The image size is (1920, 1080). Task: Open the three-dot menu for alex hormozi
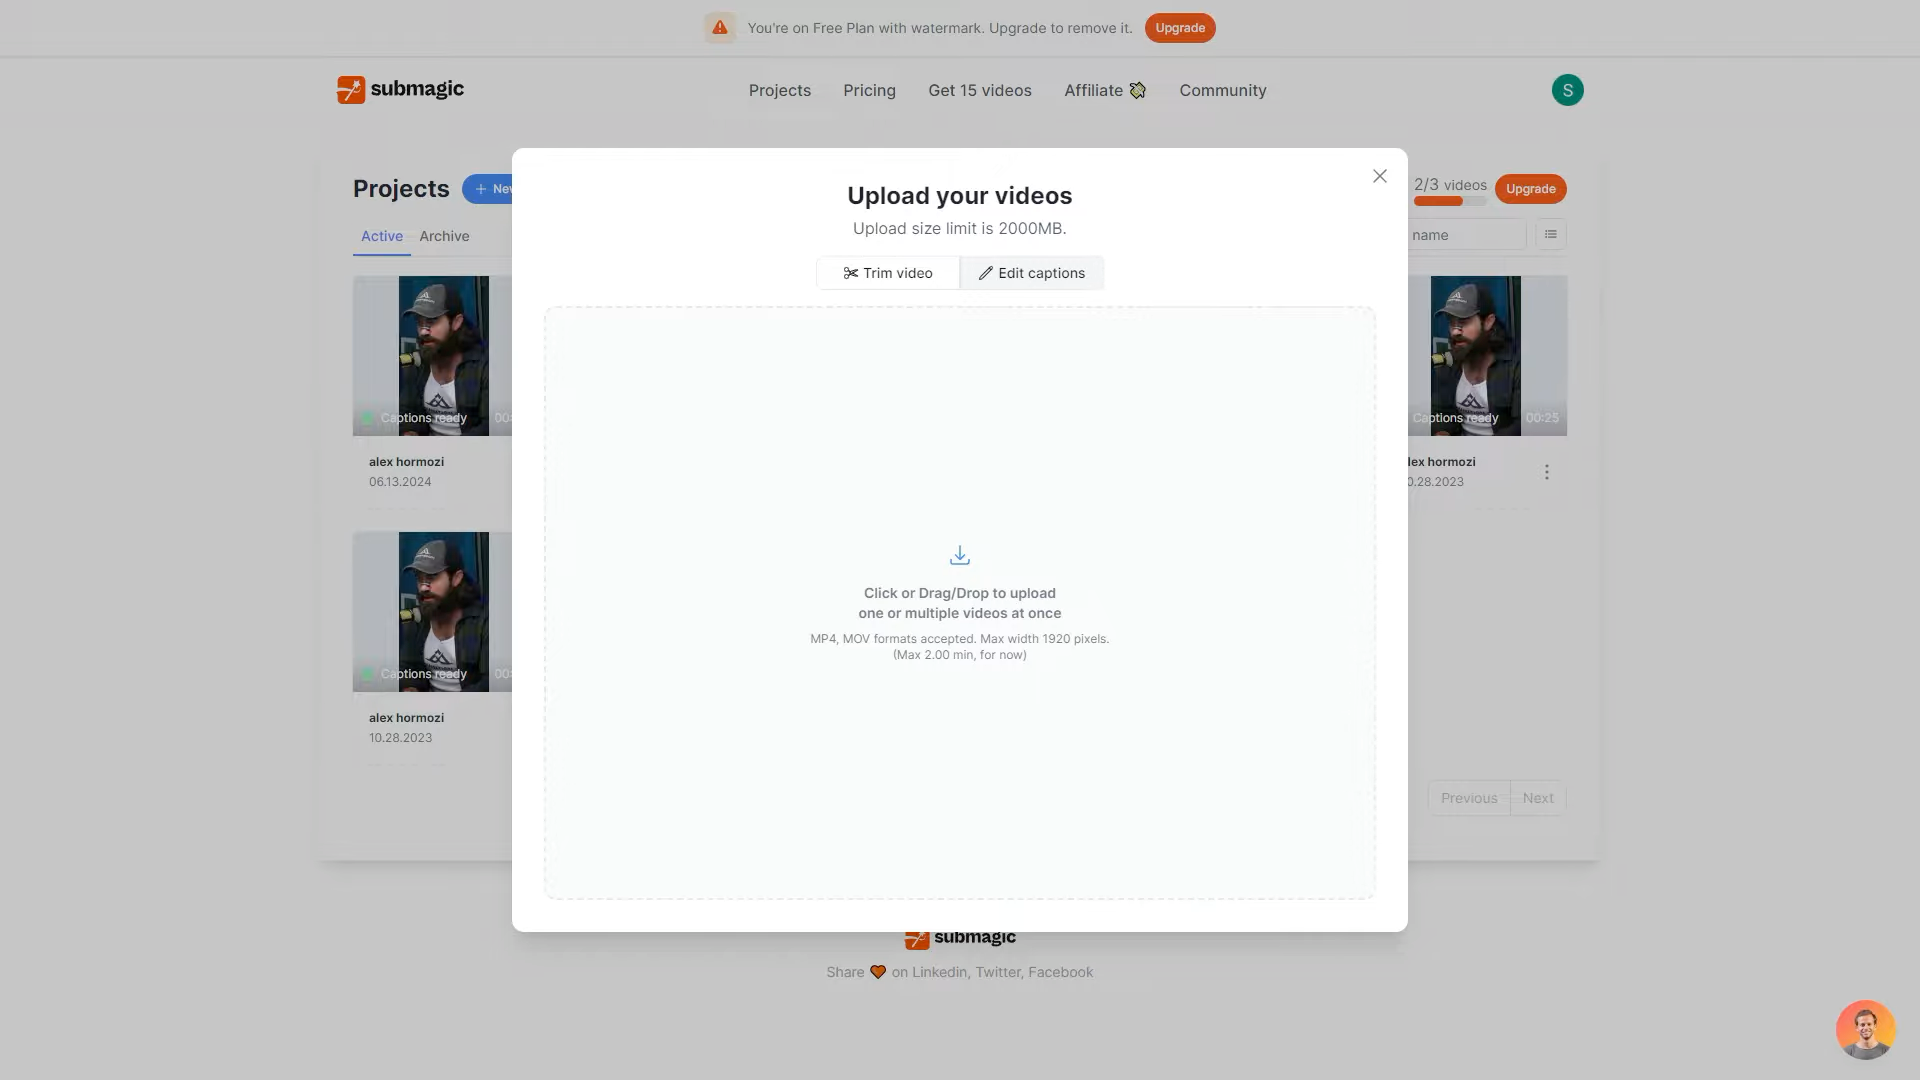pyautogui.click(x=1546, y=472)
